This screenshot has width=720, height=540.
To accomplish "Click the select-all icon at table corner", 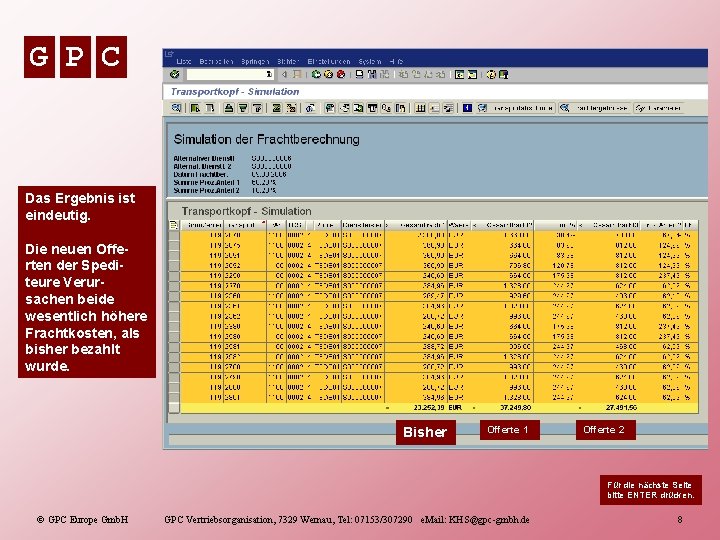I will 174,225.
